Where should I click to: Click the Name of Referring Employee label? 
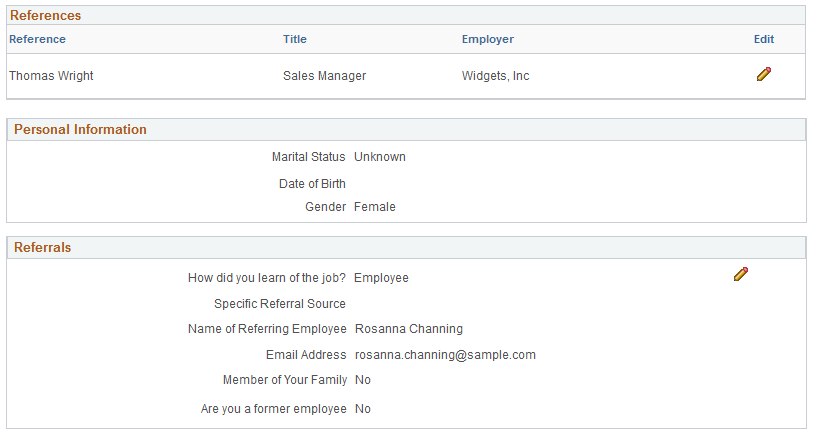267,329
